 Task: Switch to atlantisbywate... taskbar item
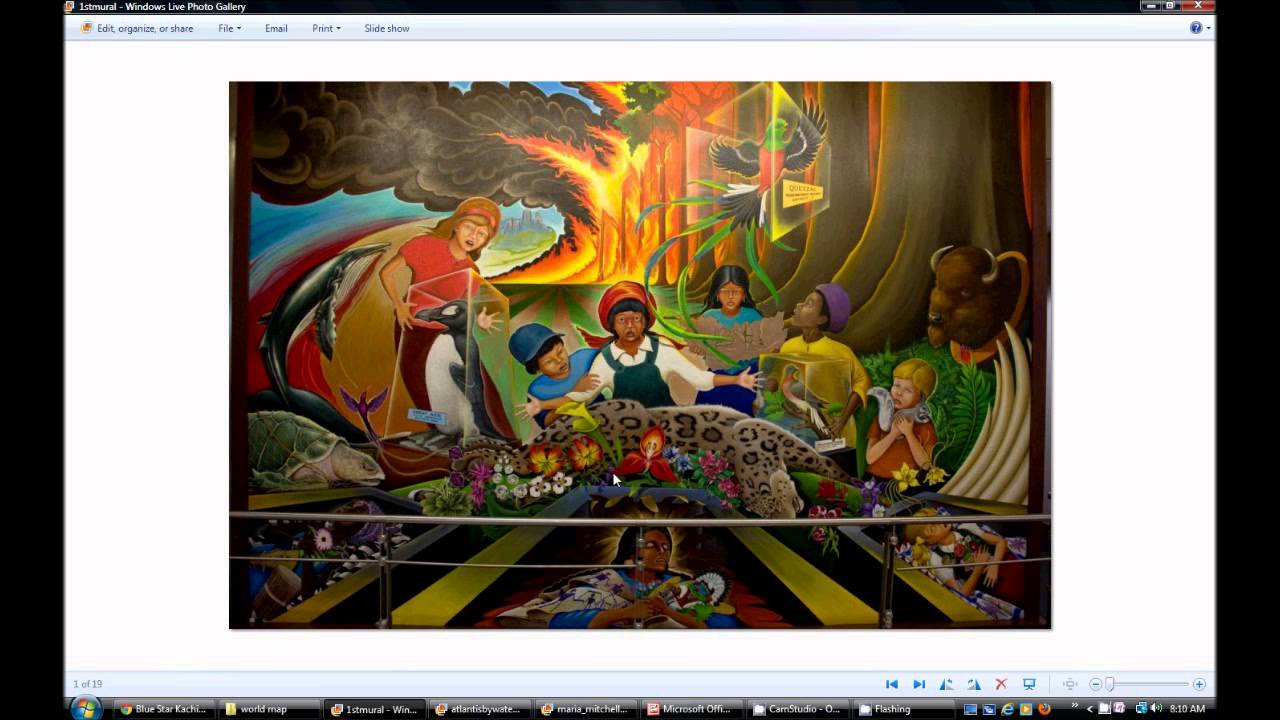click(480, 709)
